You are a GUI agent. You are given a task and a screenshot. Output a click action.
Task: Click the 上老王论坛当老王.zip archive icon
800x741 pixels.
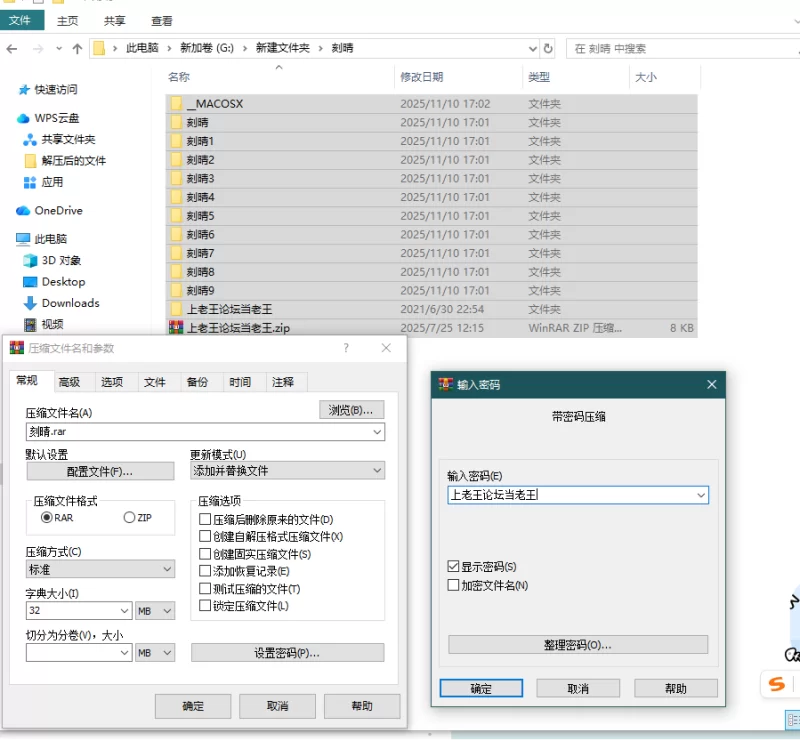(176, 328)
